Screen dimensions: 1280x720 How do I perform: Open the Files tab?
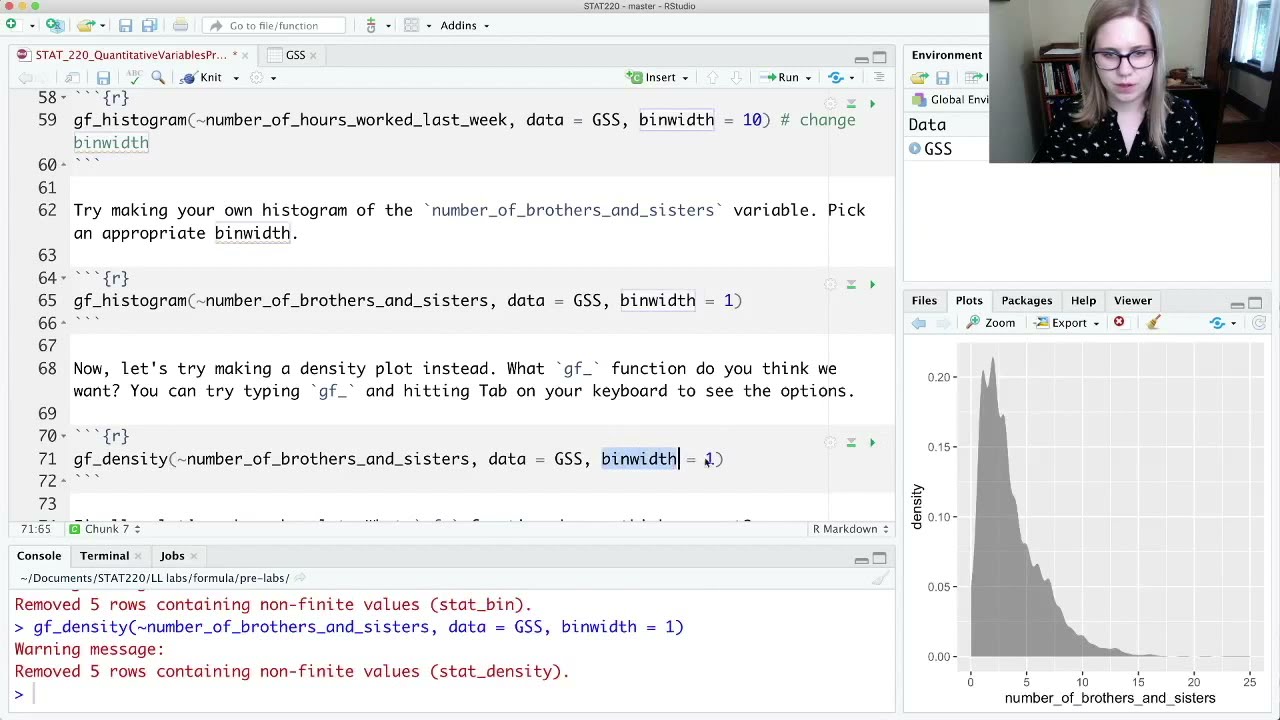924,301
